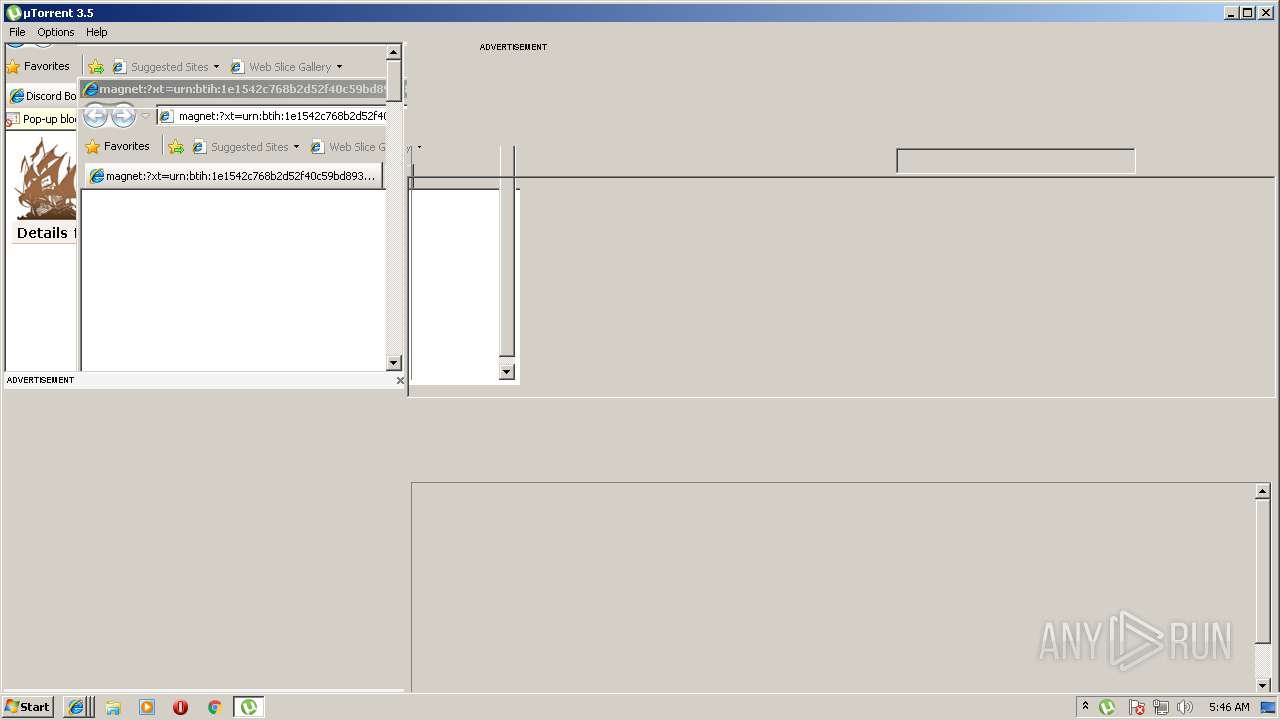The image size is (1280, 720).
Task: Click the Pop-up blocked information bar
Action: tap(41, 119)
